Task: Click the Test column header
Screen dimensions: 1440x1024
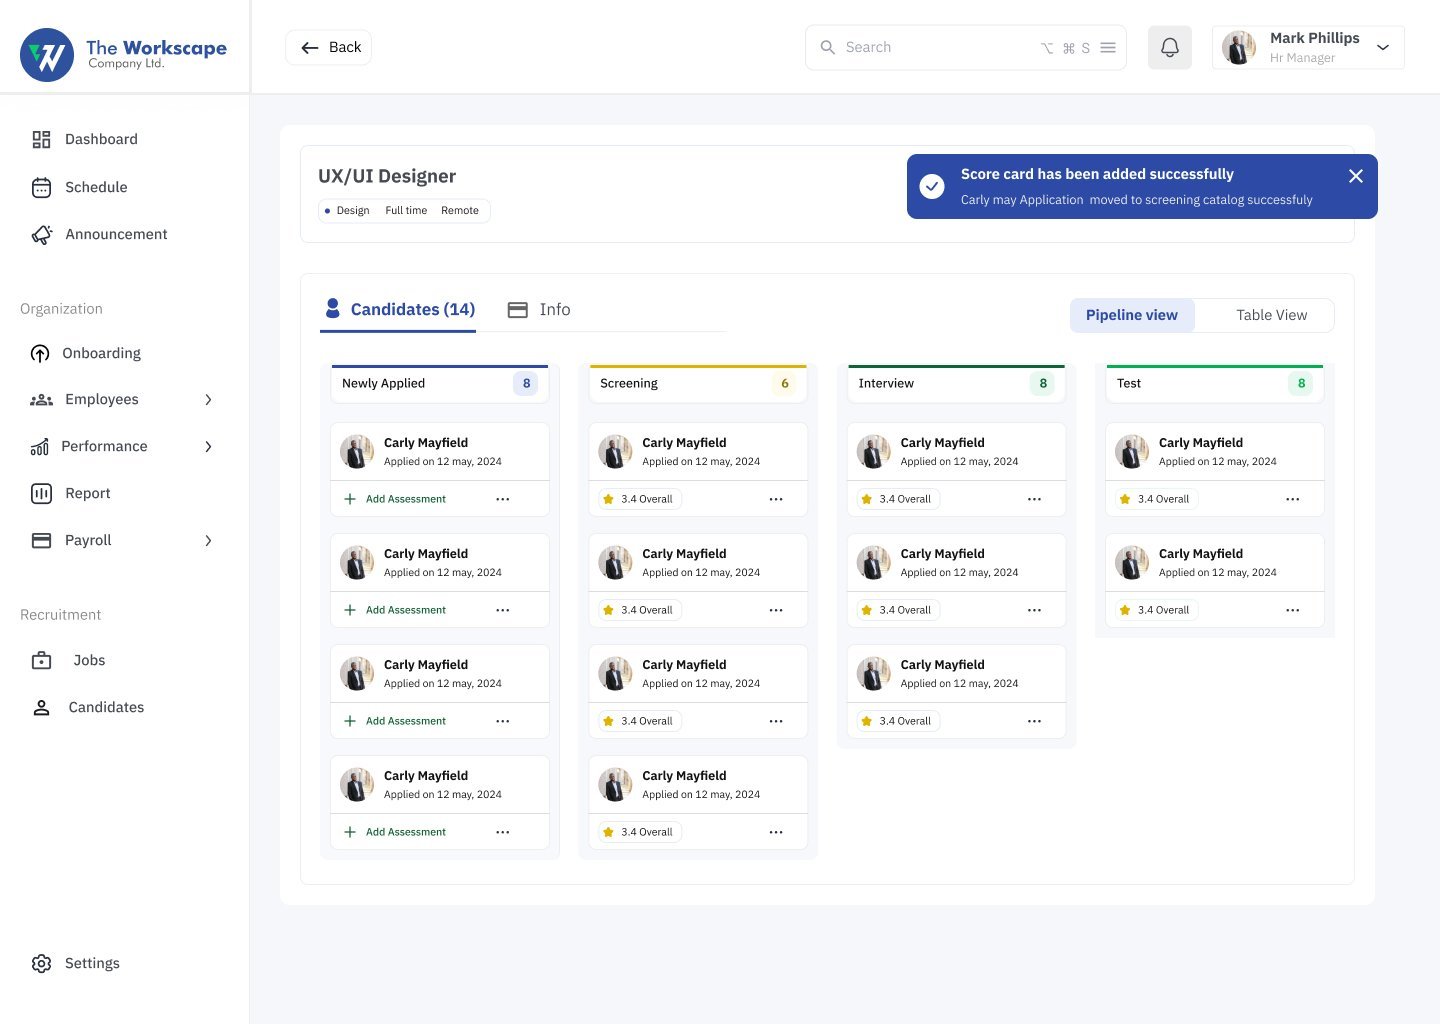Action: (x=1215, y=384)
